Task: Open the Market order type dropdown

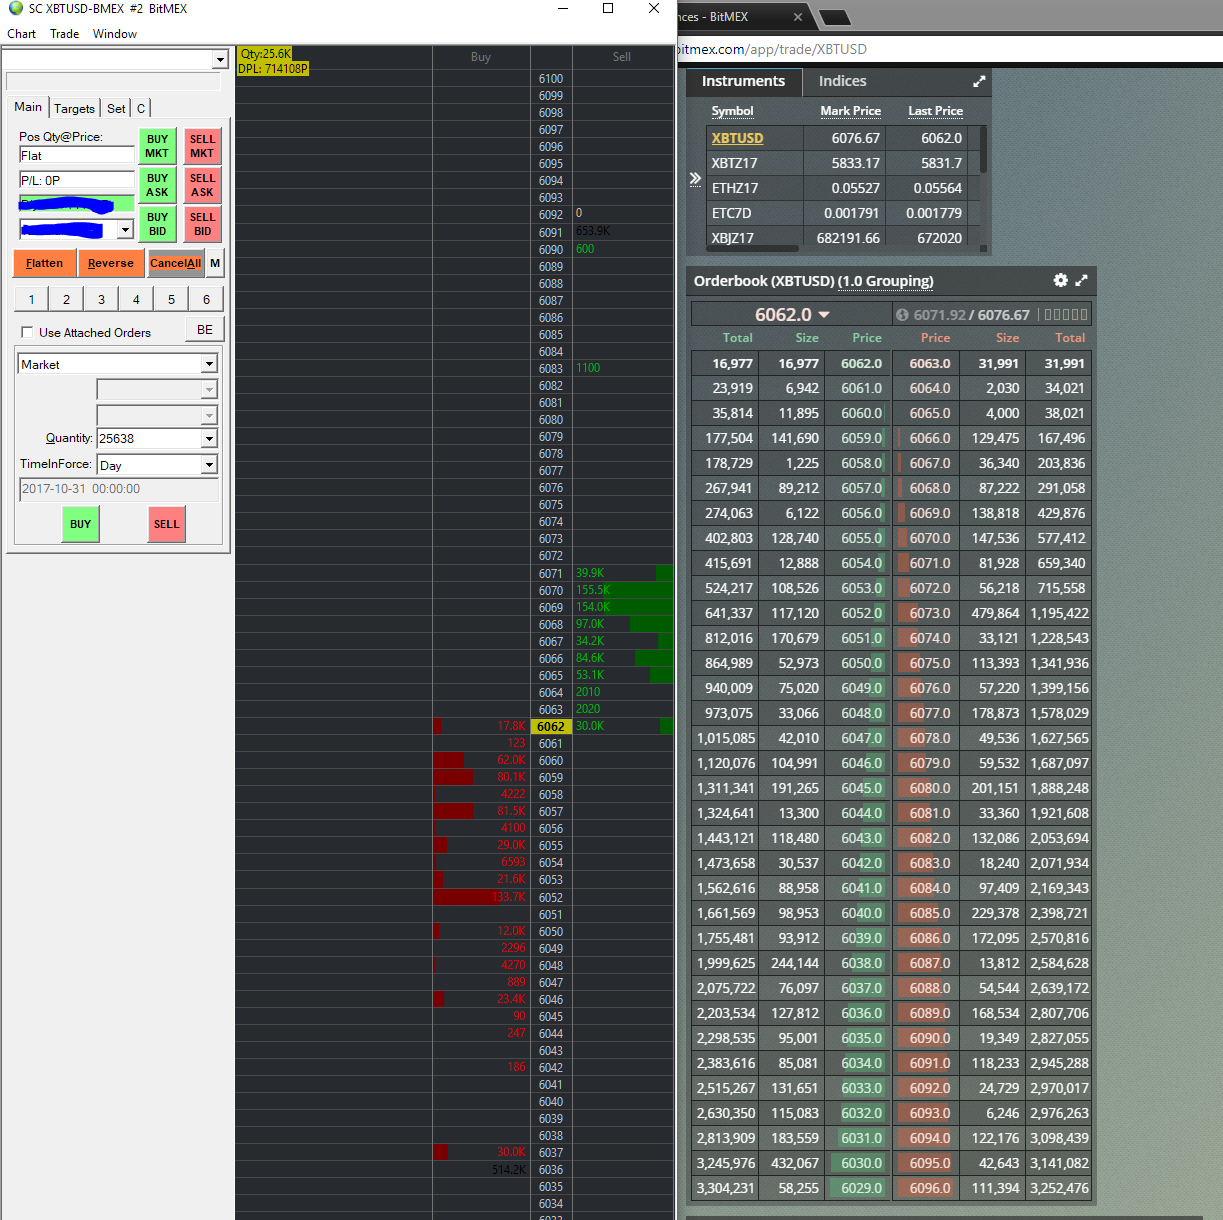Action: (x=209, y=365)
